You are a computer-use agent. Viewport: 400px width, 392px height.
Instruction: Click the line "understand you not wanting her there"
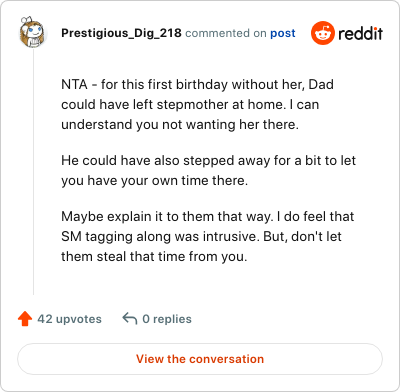[x=180, y=125]
